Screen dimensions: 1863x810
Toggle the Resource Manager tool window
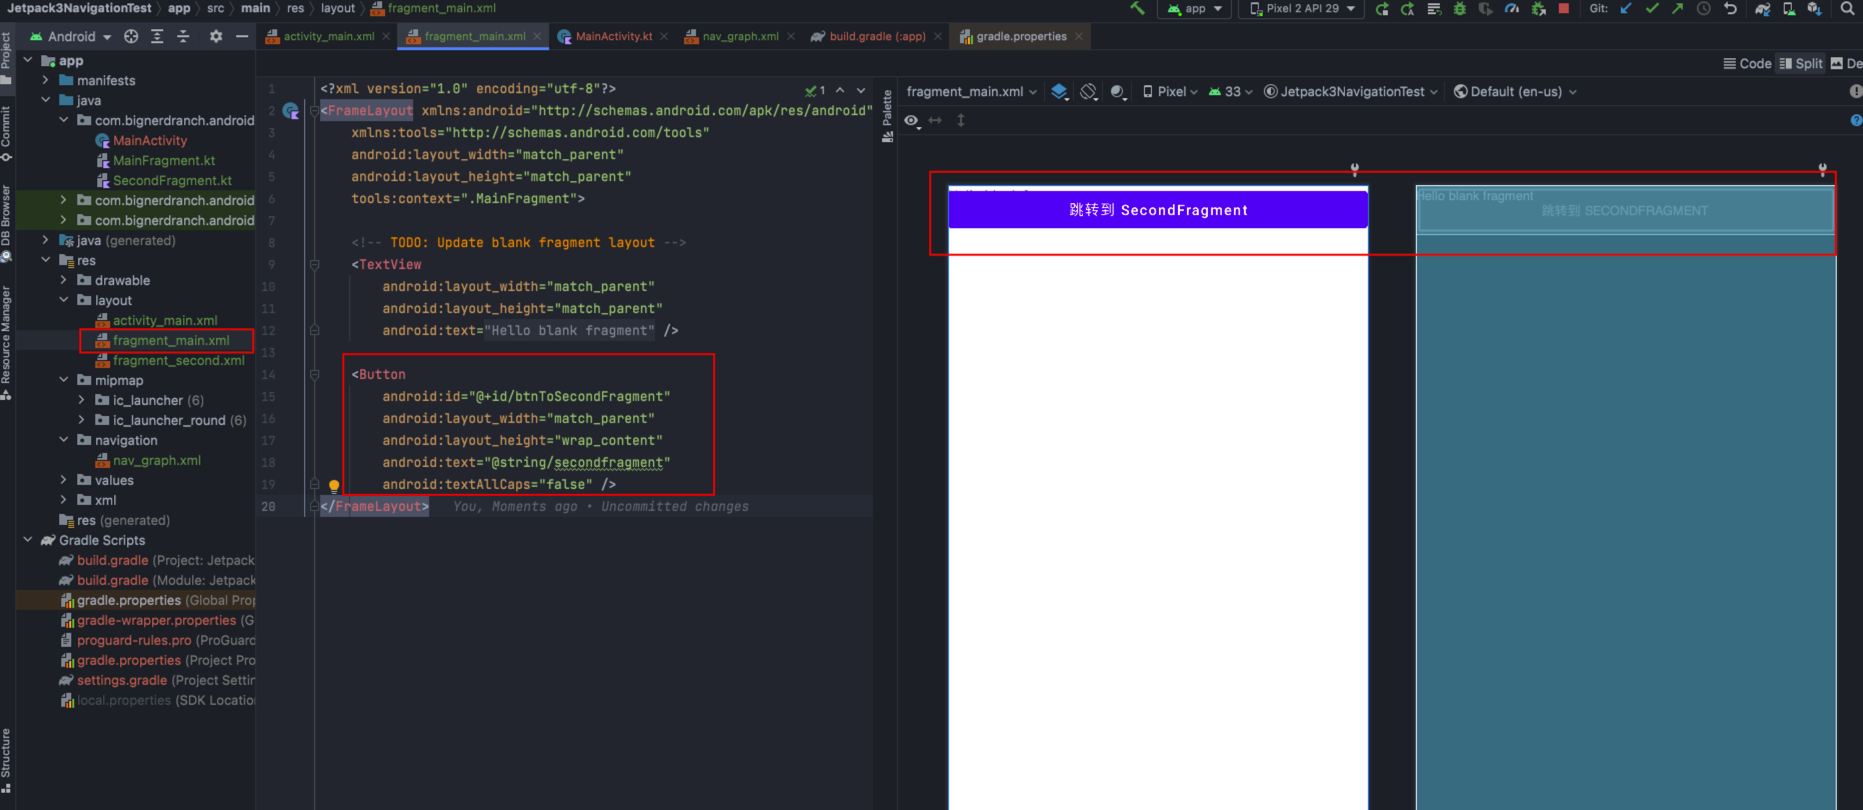(6, 343)
